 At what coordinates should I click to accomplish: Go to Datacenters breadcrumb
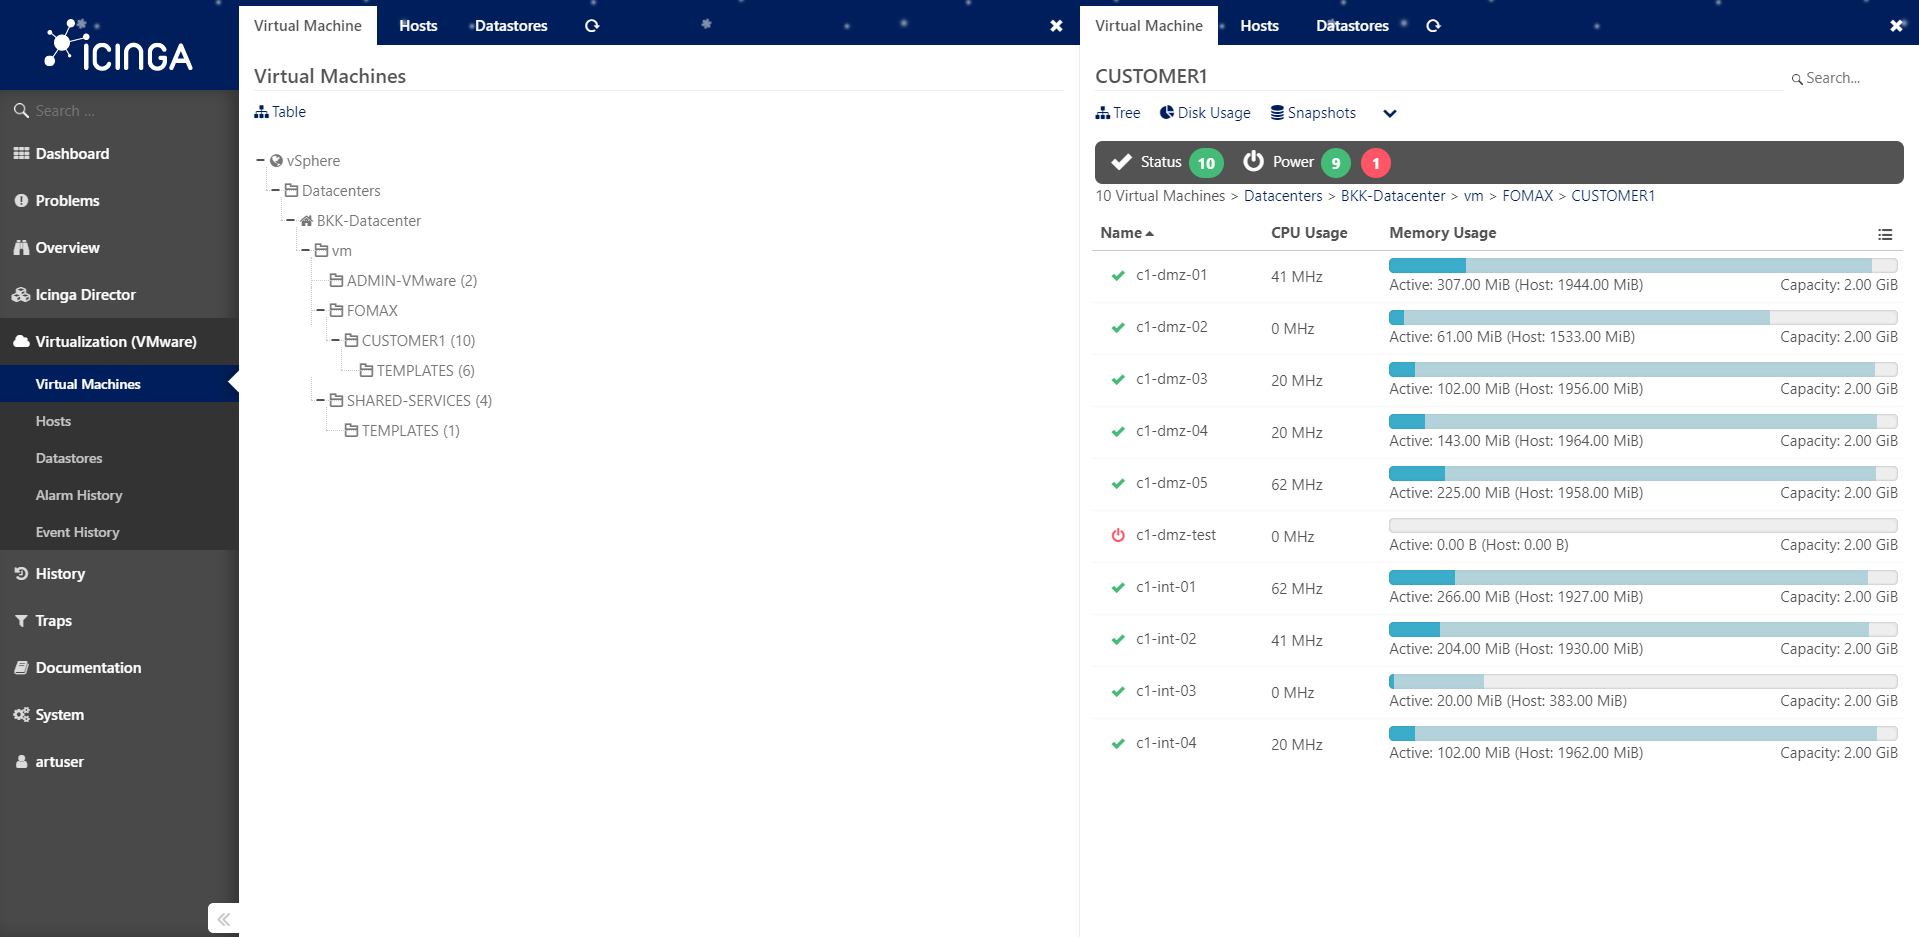click(x=1283, y=196)
